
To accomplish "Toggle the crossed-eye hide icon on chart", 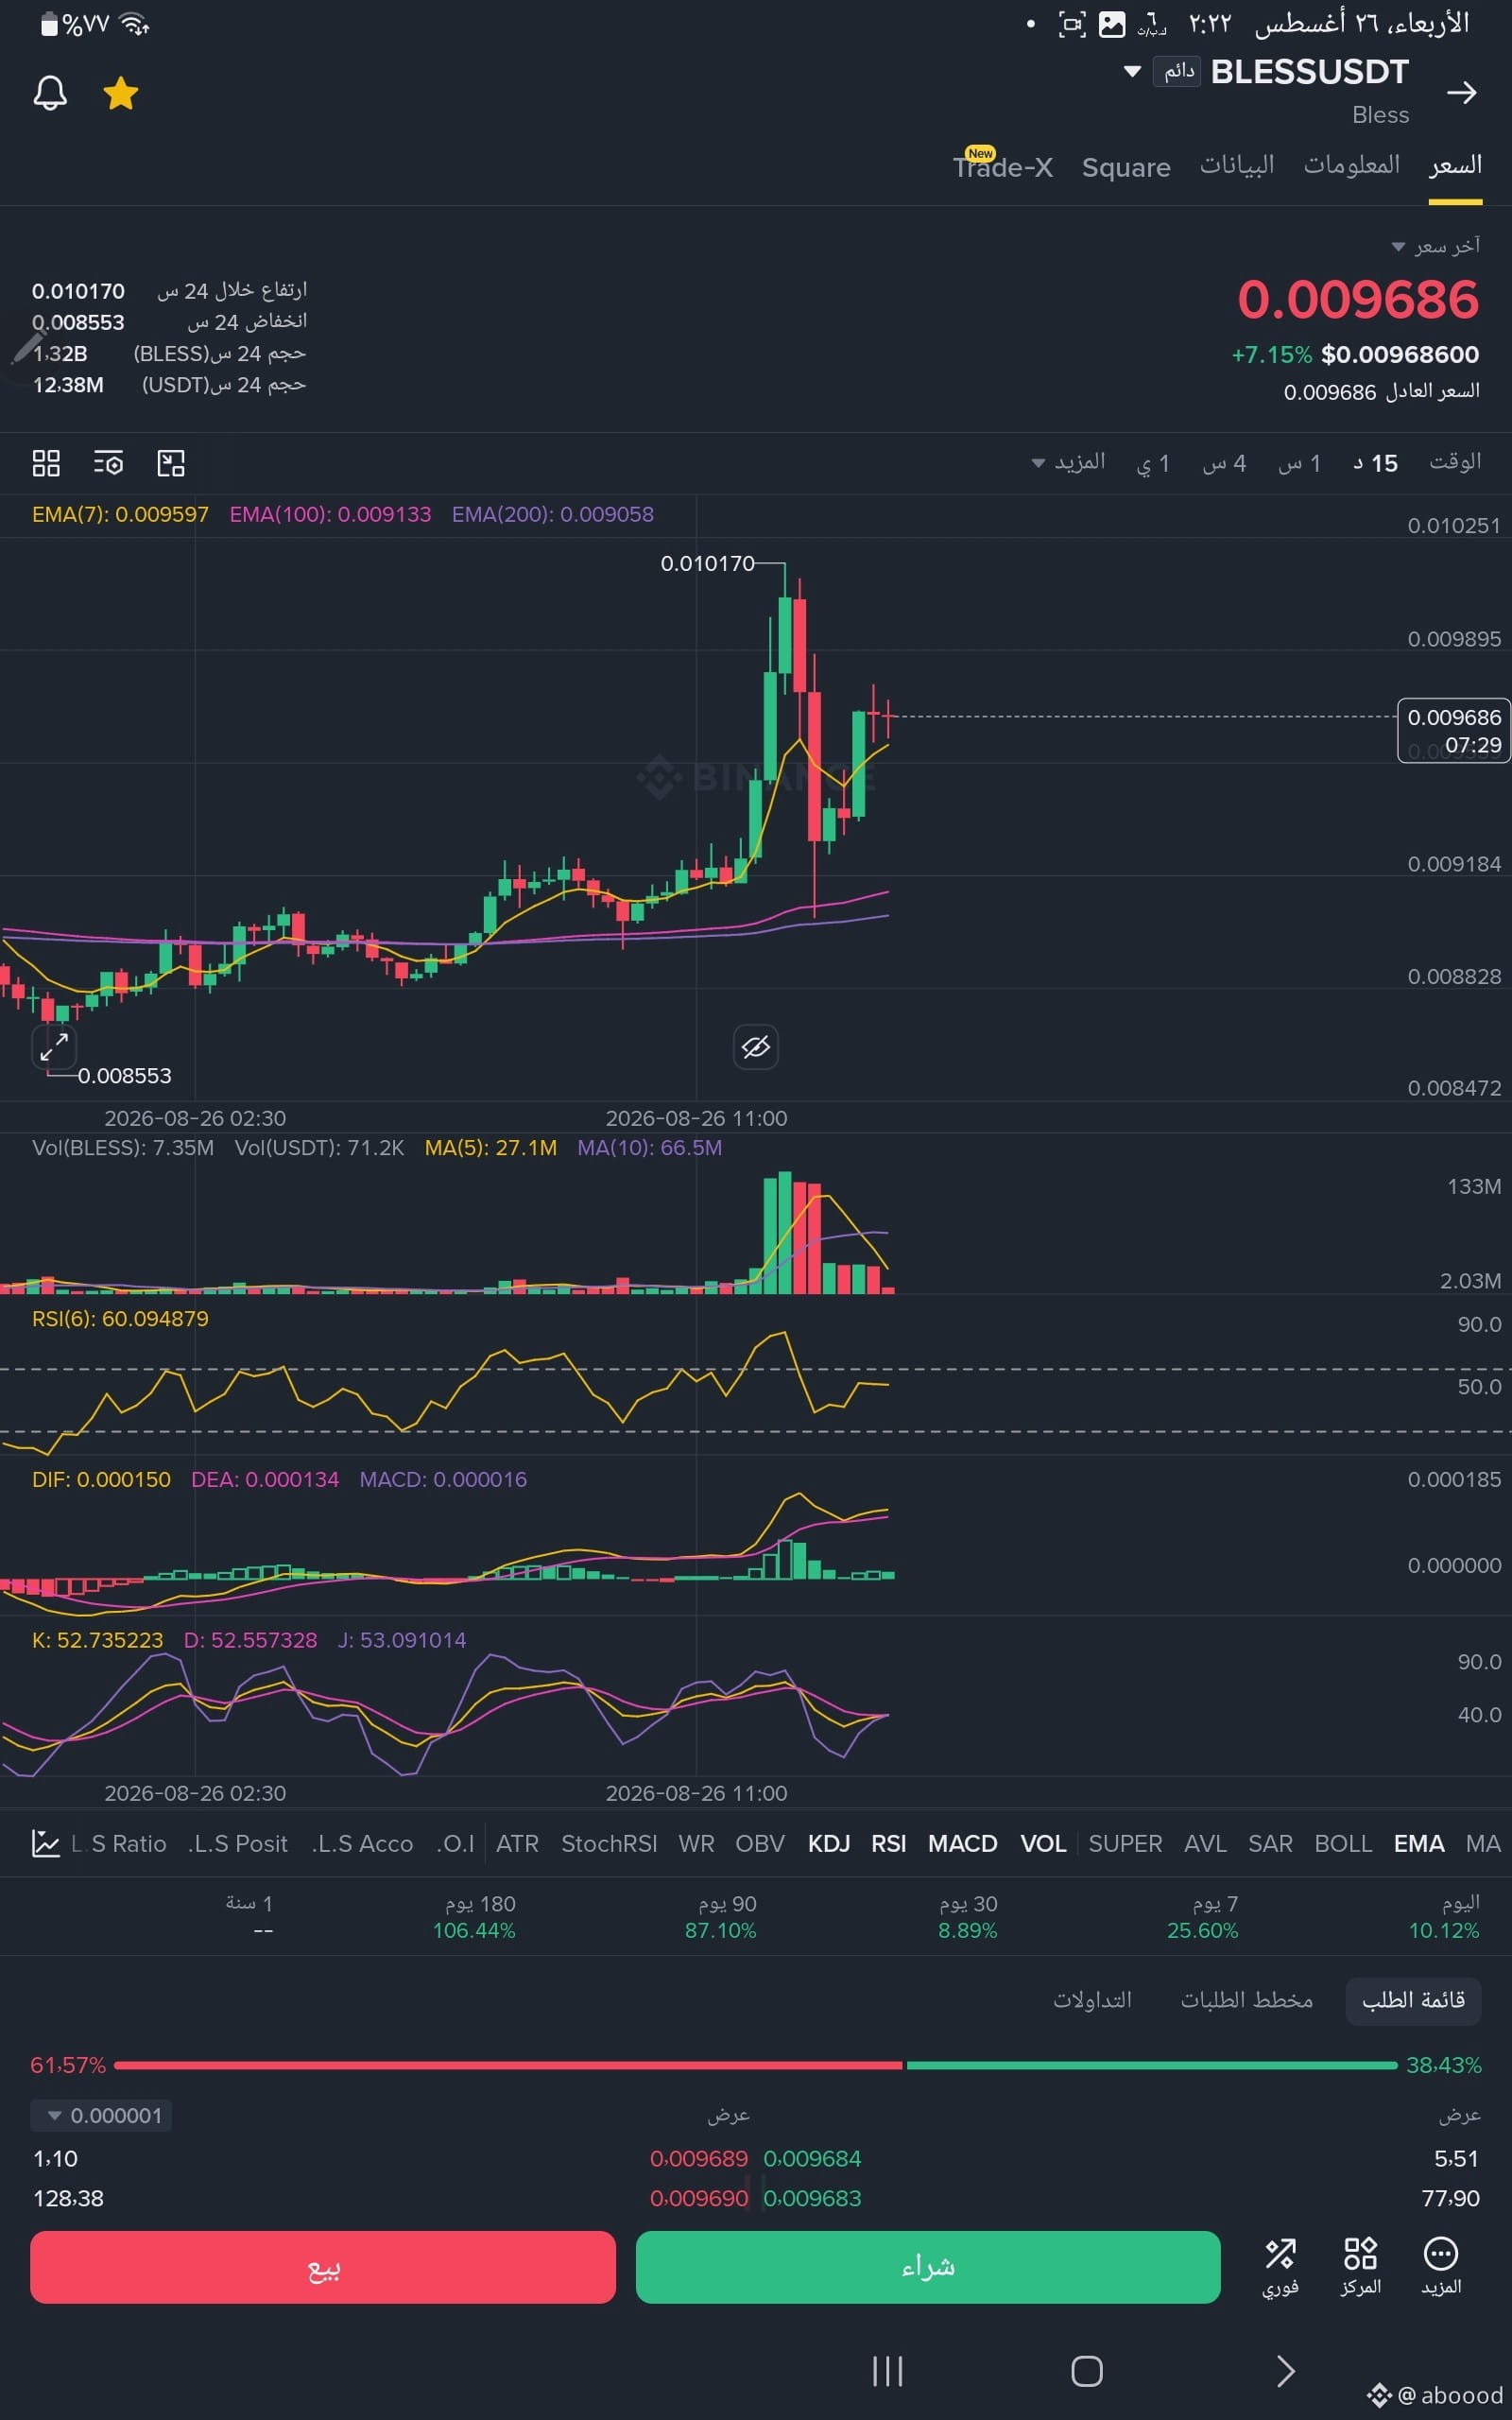I will (755, 1047).
